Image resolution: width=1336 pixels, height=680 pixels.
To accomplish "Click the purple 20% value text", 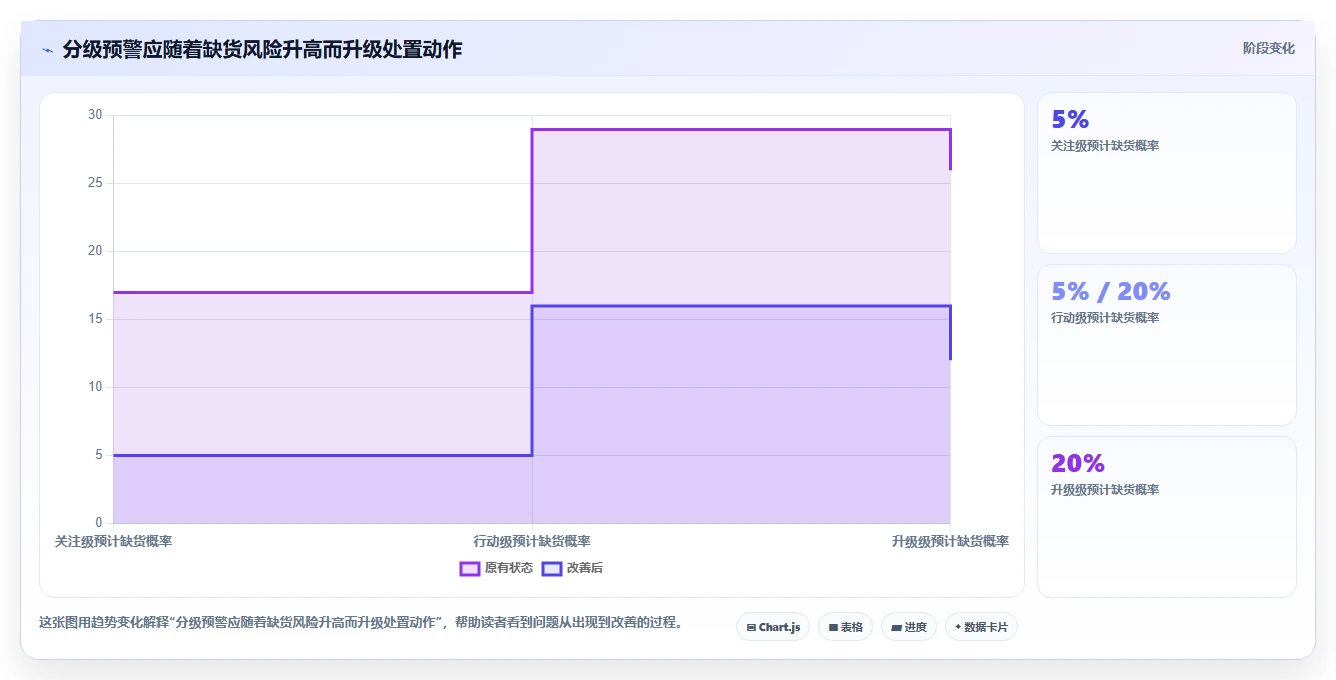I will click(x=1078, y=463).
